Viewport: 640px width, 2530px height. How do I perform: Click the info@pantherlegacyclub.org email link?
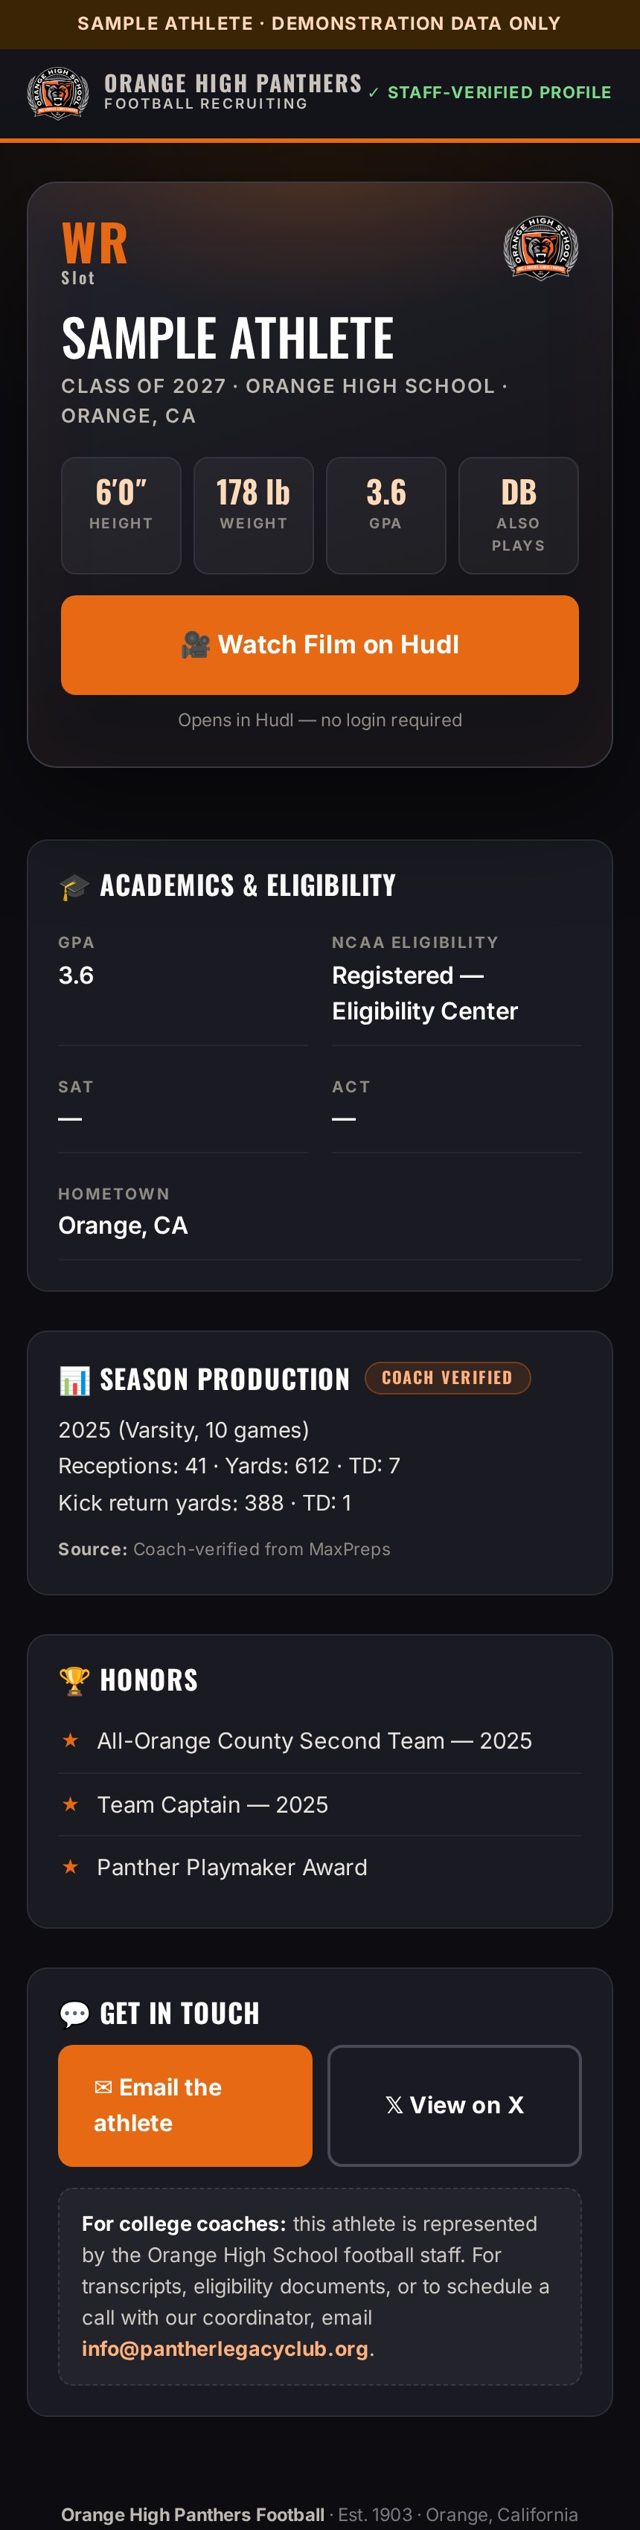coord(225,2348)
